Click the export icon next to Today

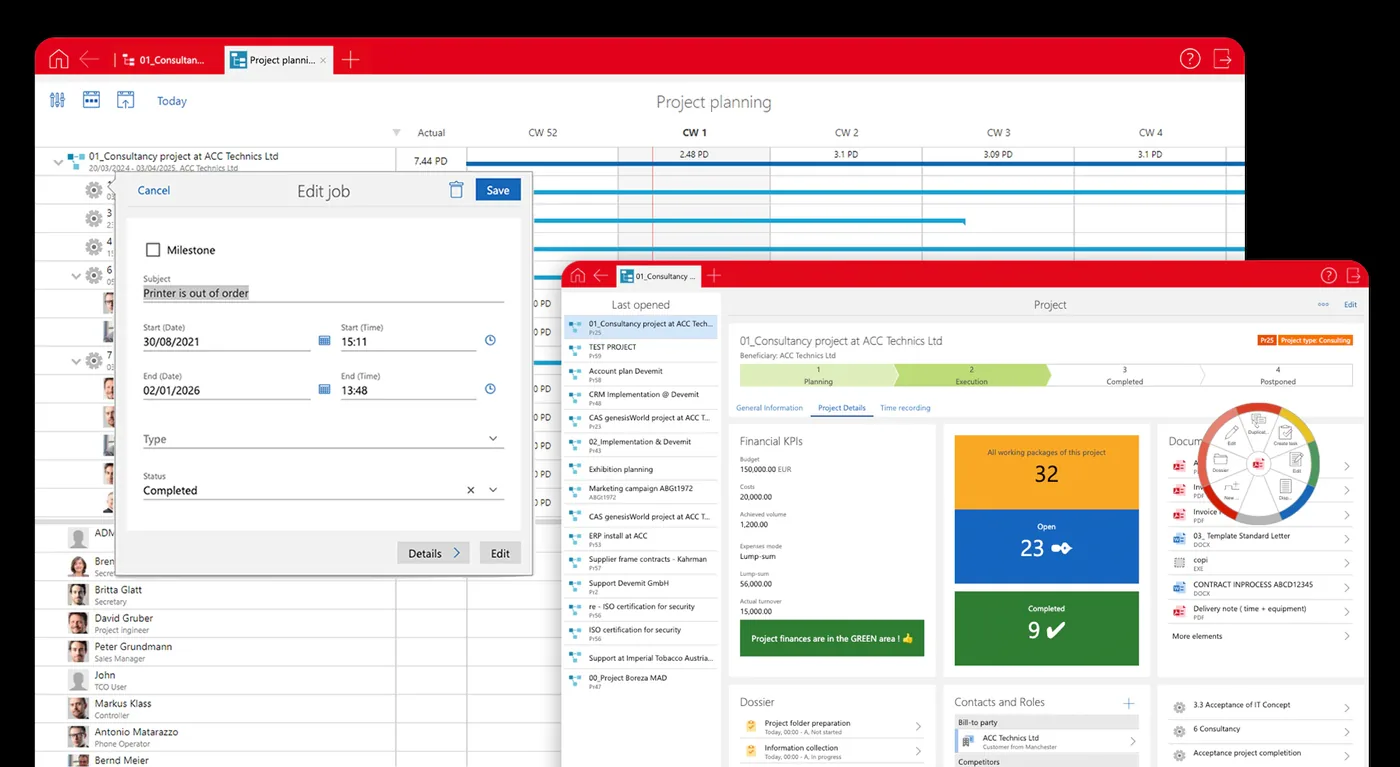(x=125, y=100)
